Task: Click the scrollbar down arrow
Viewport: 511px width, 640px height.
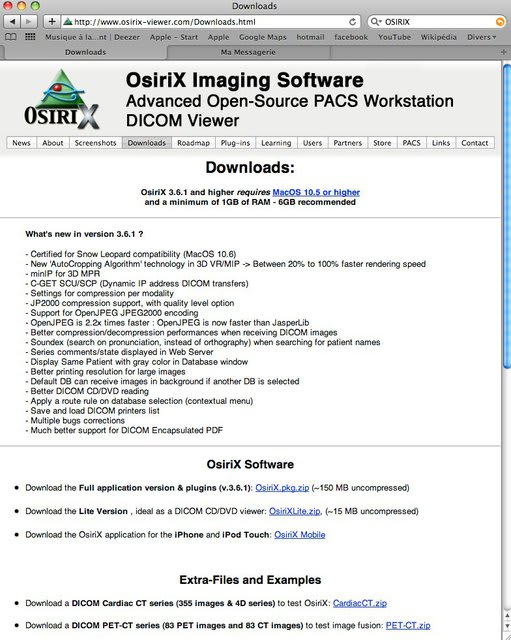Action: pyautogui.click(x=507, y=626)
